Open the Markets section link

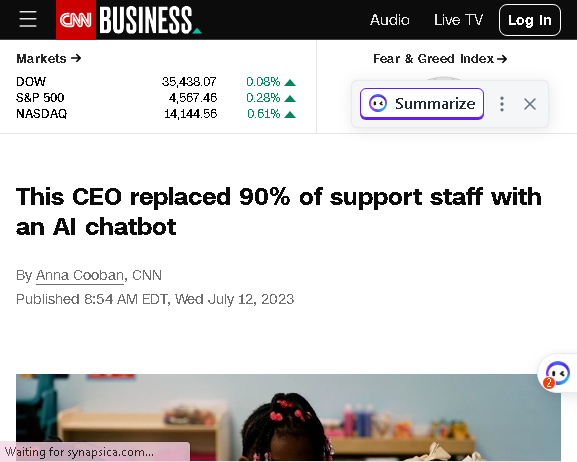pos(49,59)
